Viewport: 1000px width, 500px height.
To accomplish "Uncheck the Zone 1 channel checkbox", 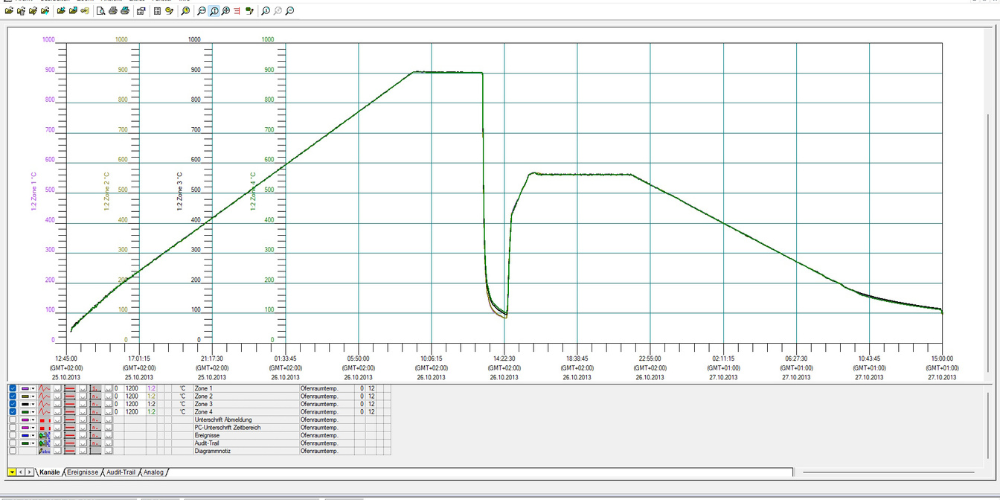I will [12, 387].
